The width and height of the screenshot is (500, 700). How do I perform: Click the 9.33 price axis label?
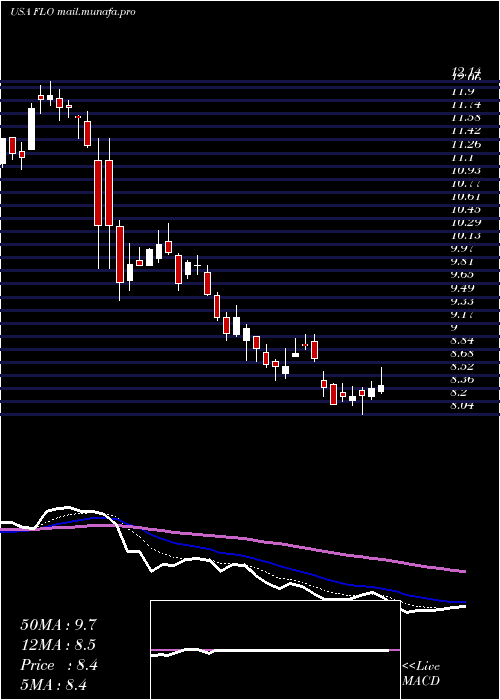coord(463,301)
